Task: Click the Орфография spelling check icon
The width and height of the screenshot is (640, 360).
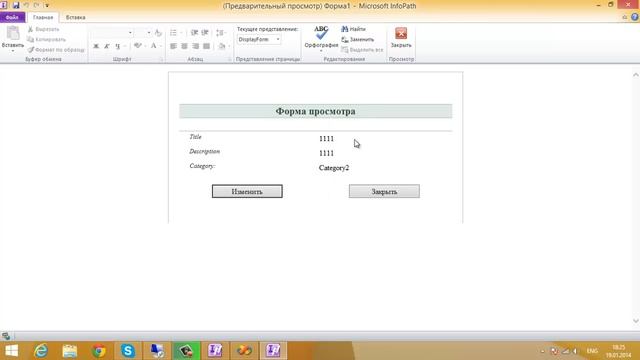Action: 321,33
